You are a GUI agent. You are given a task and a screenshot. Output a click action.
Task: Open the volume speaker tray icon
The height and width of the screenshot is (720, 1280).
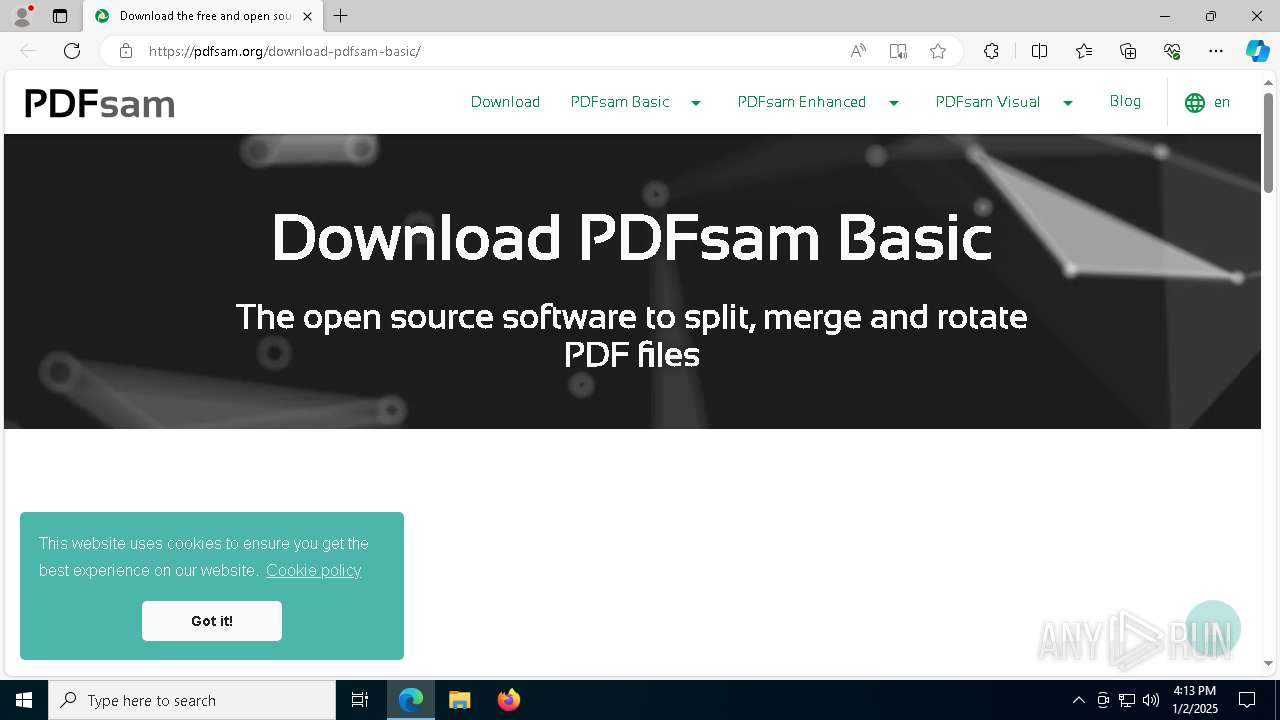pos(1151,700)
